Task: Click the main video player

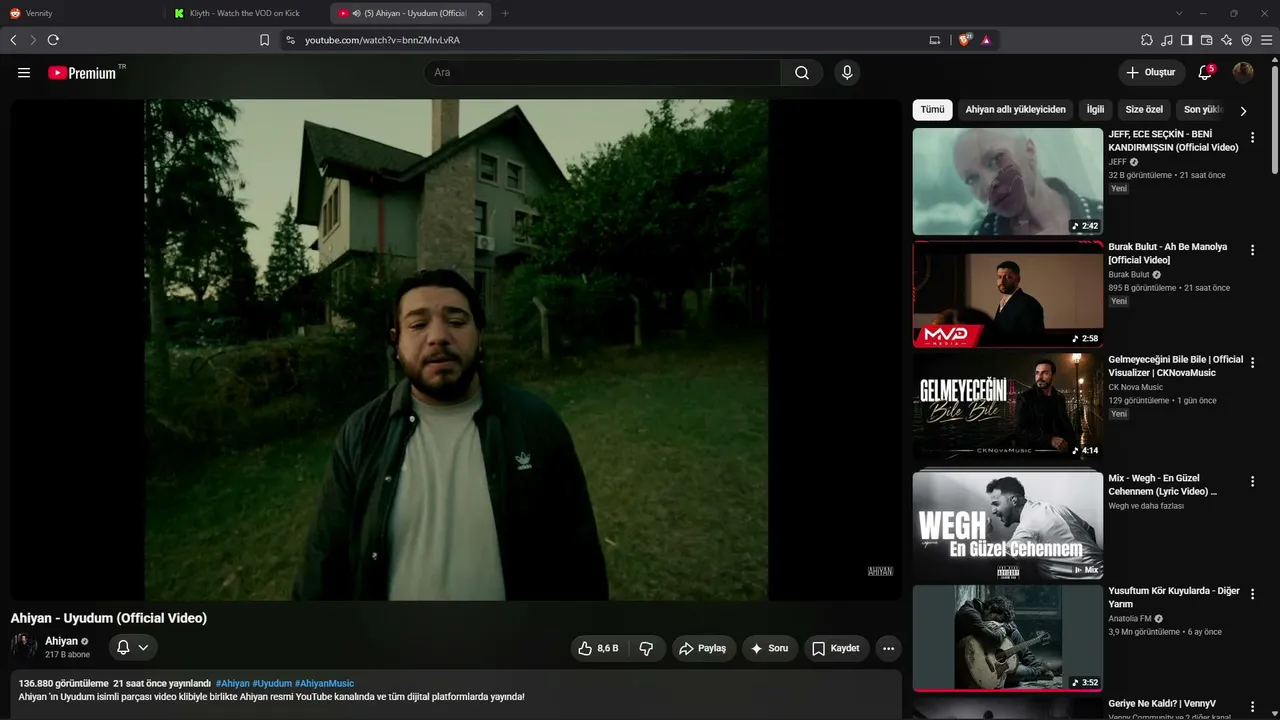Action: coord(456,350)
